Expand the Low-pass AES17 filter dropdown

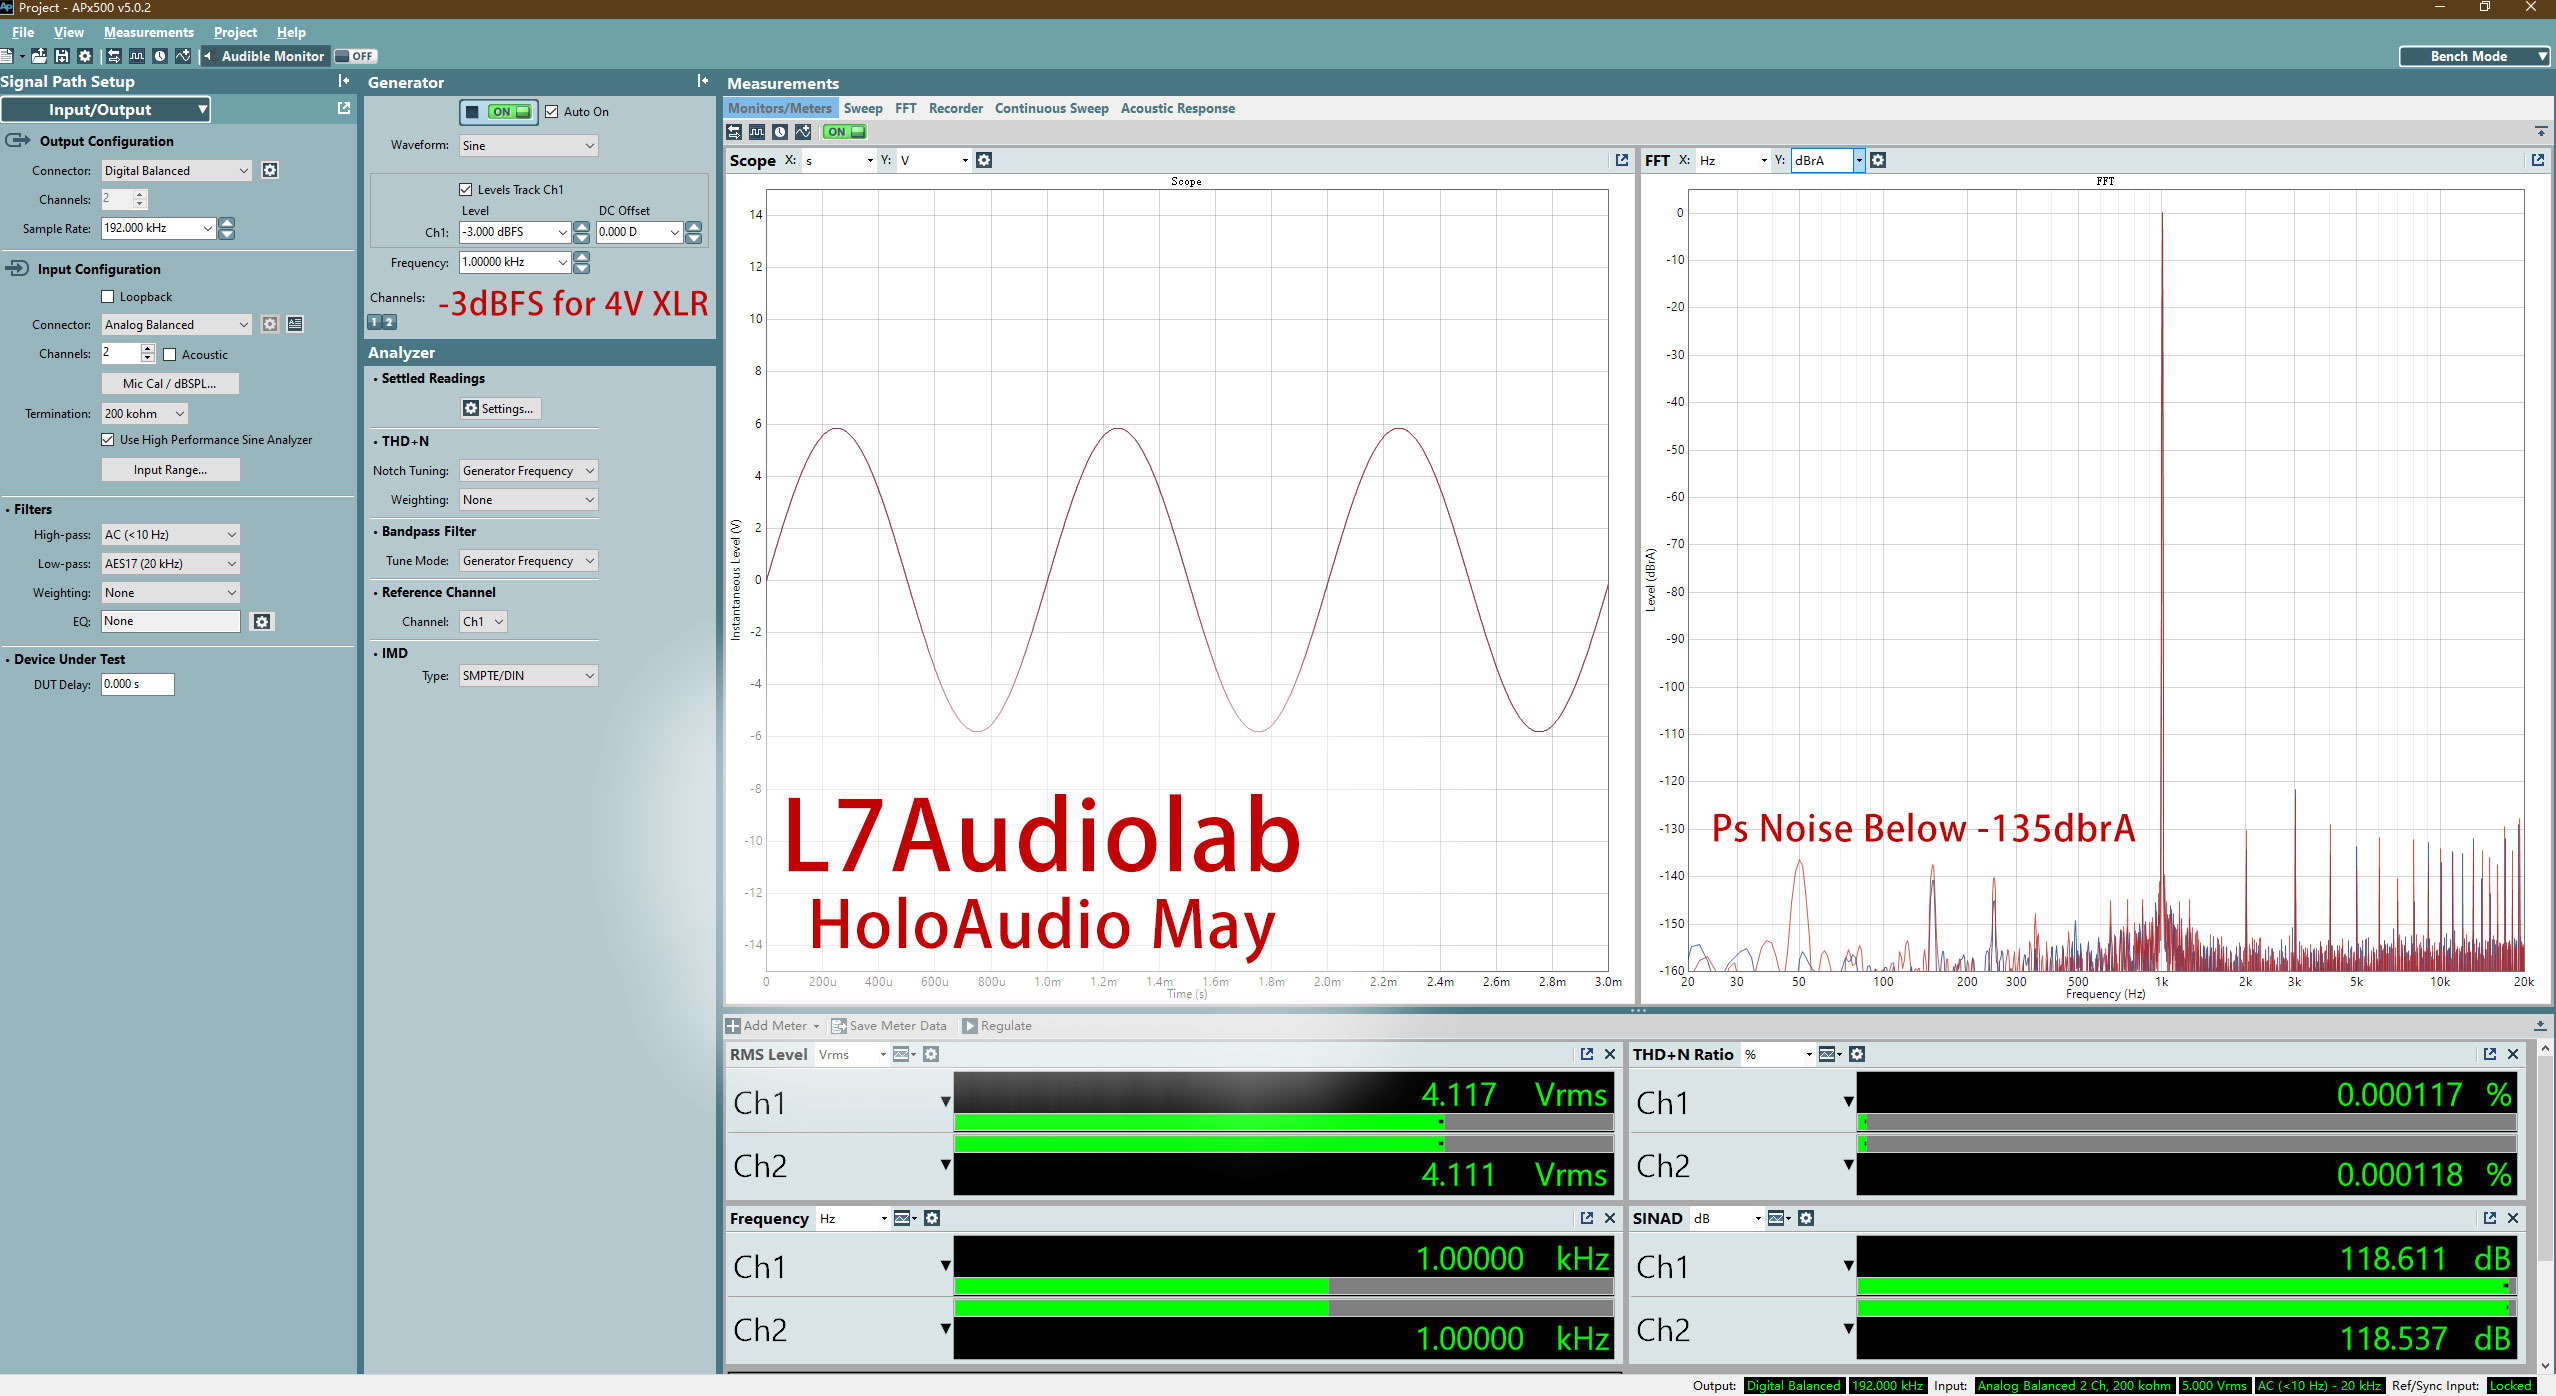(171, 564)
